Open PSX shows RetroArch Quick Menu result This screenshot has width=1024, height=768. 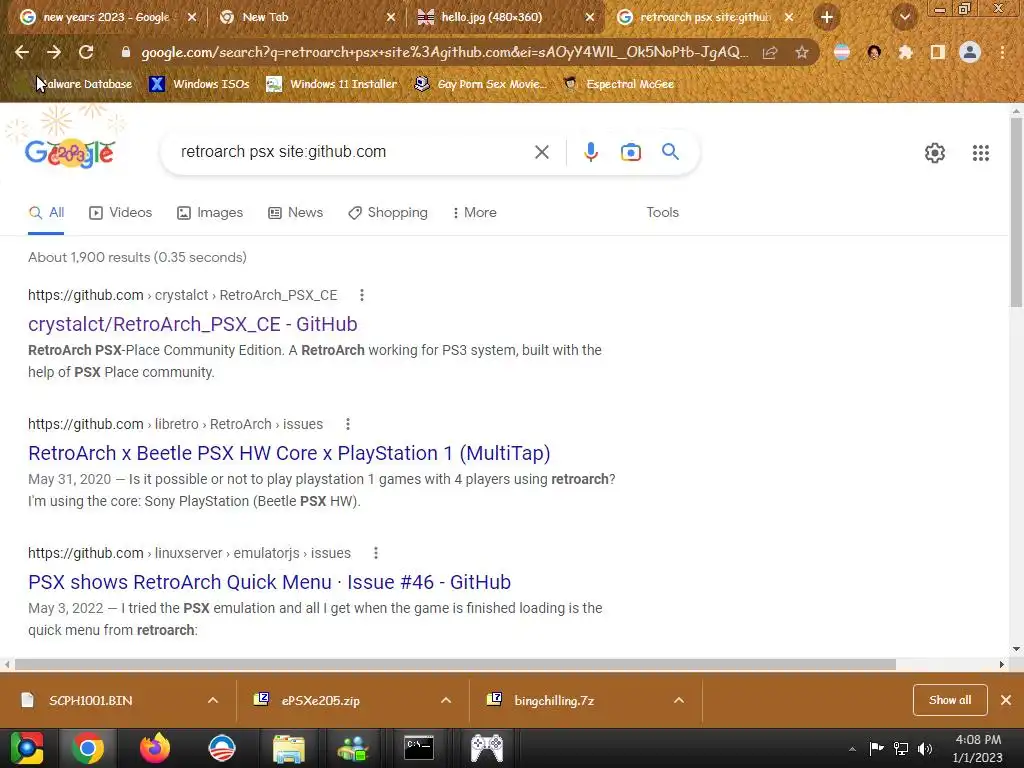click(270, 582)
